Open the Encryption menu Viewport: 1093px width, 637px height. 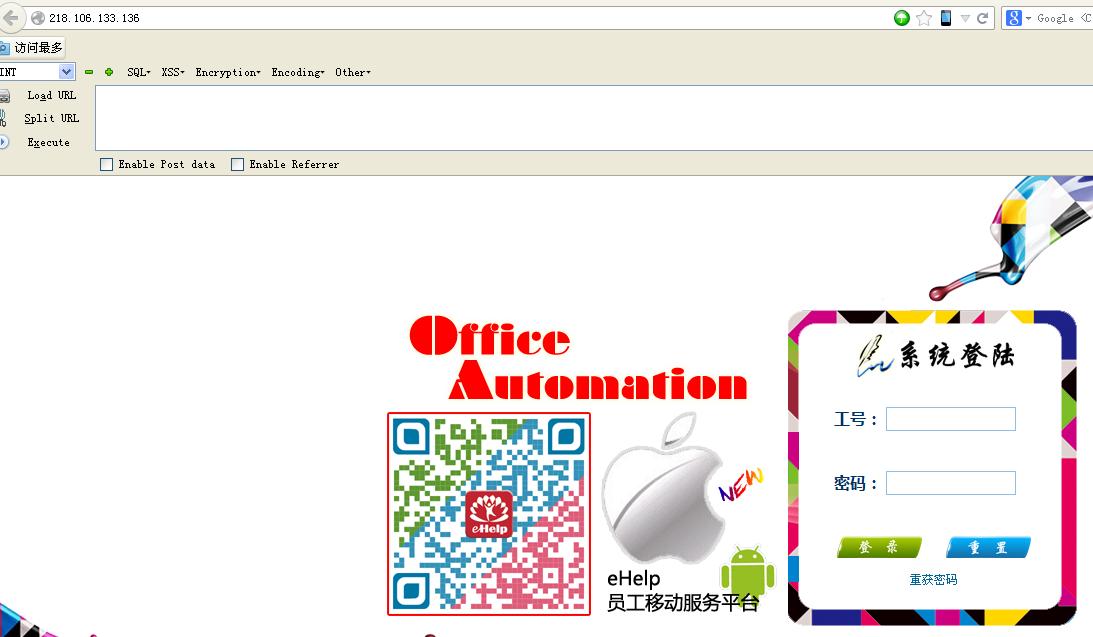point(228,72)
